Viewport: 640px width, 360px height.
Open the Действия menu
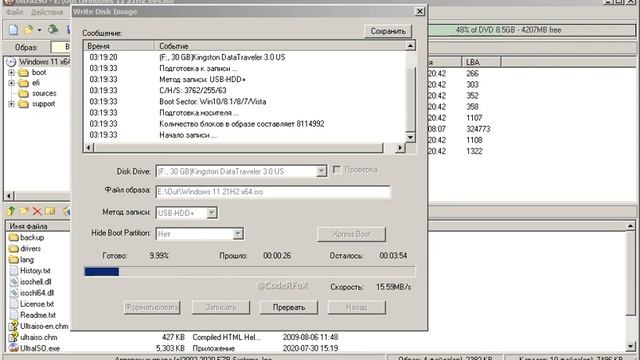47,12
